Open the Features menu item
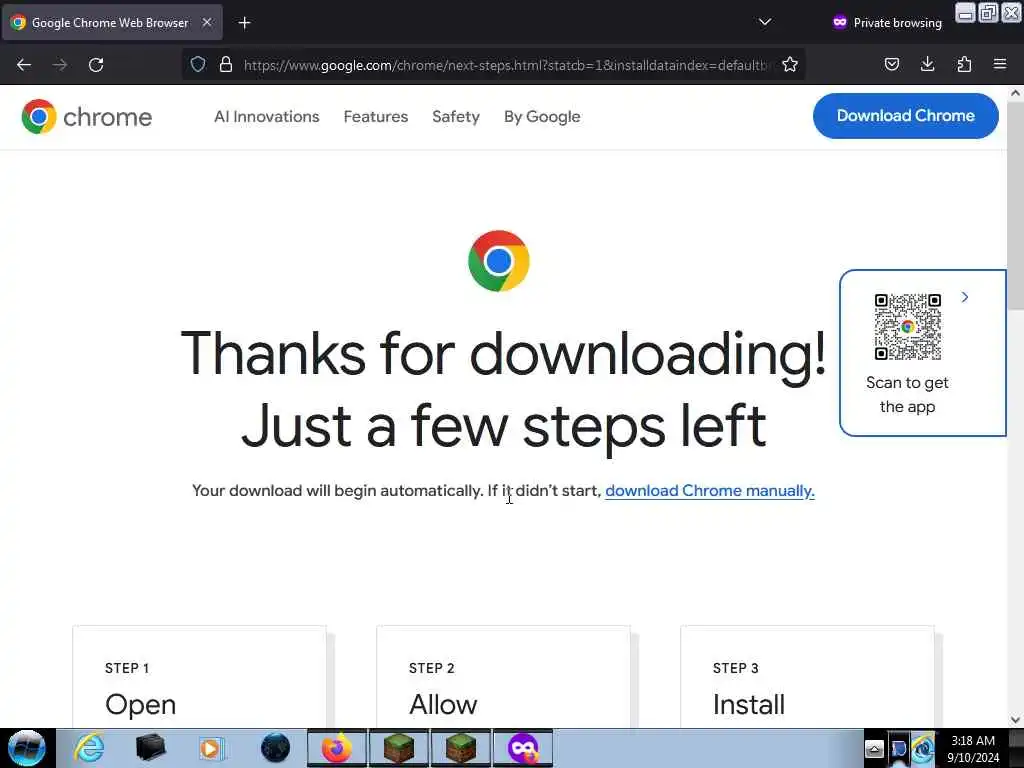This screenshot has width=1024, height=768. 376,116
